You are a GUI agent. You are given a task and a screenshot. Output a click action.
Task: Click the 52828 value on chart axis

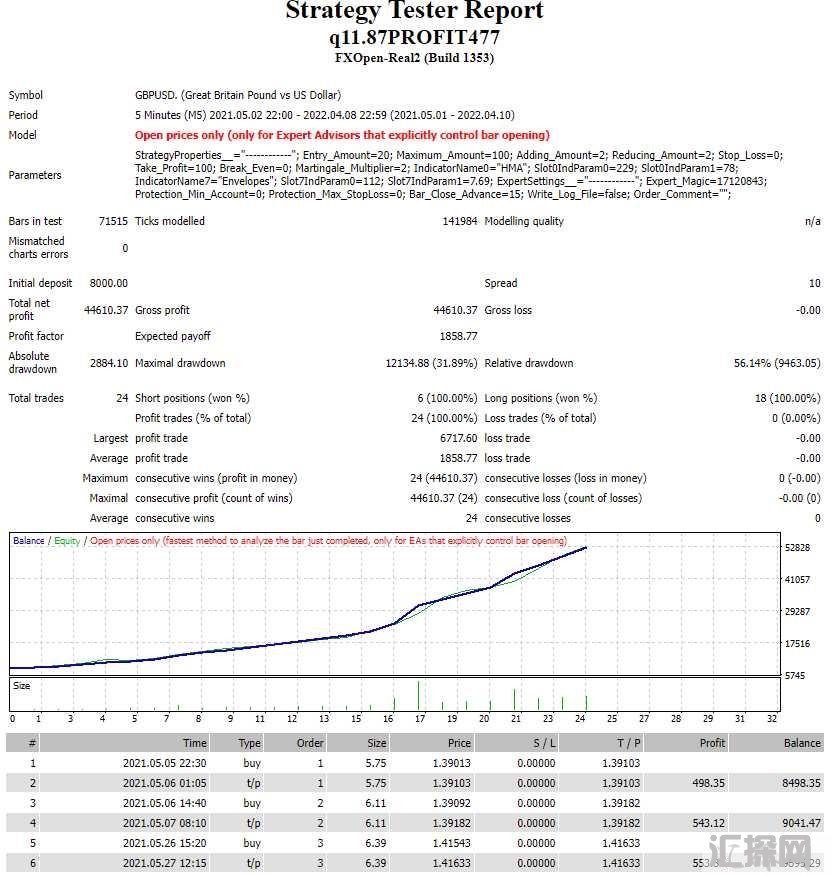click(797, 547)
